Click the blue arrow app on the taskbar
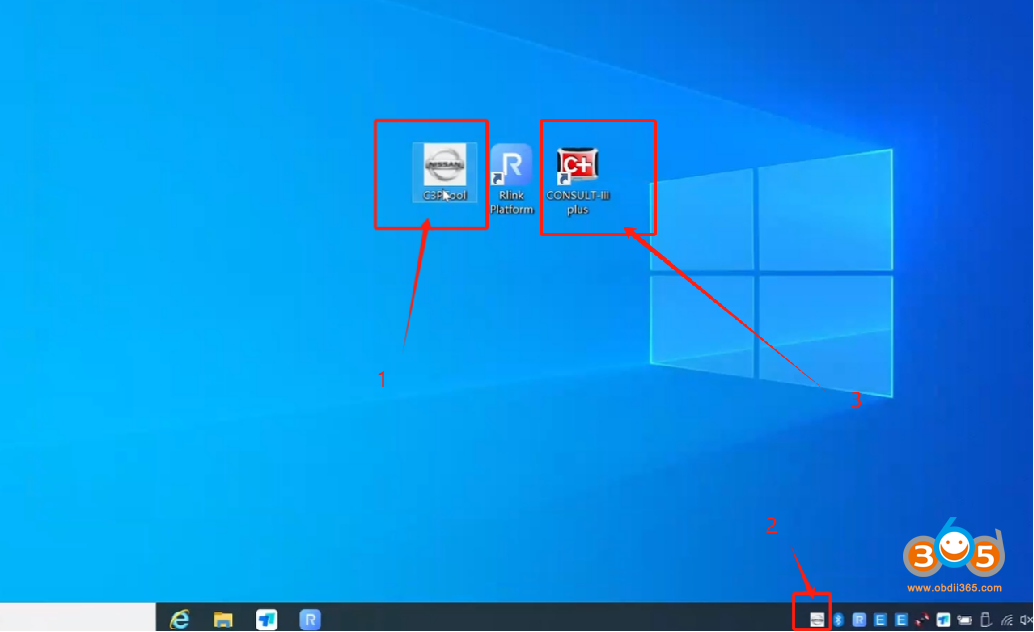 tap(266, 620)
